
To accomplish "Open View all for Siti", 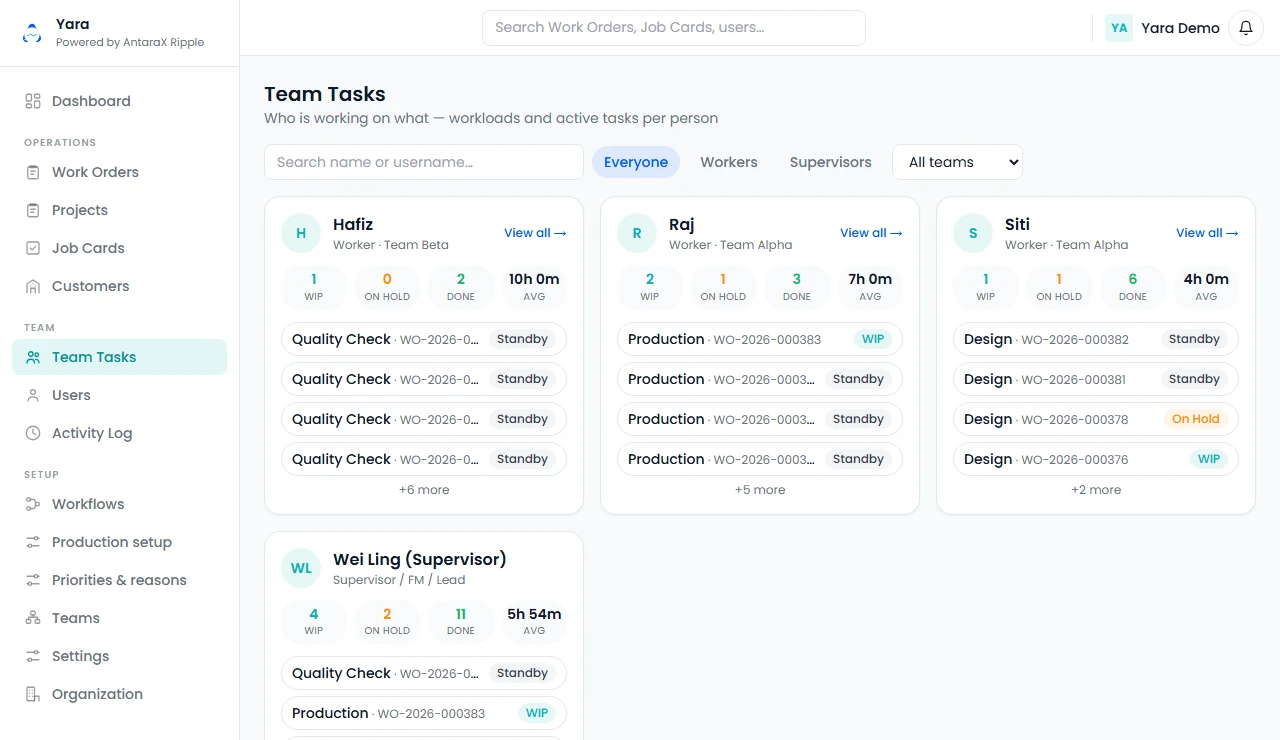I will 1207,233.
